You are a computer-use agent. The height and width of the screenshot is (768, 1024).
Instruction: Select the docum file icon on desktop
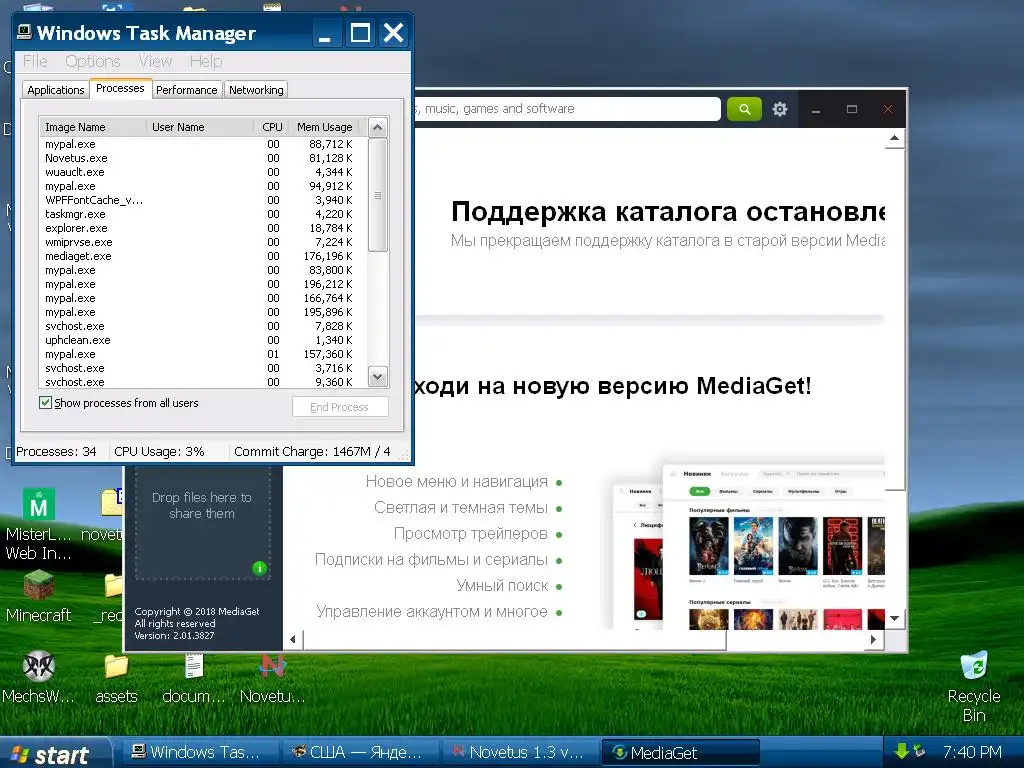click(x=194, y=678)
